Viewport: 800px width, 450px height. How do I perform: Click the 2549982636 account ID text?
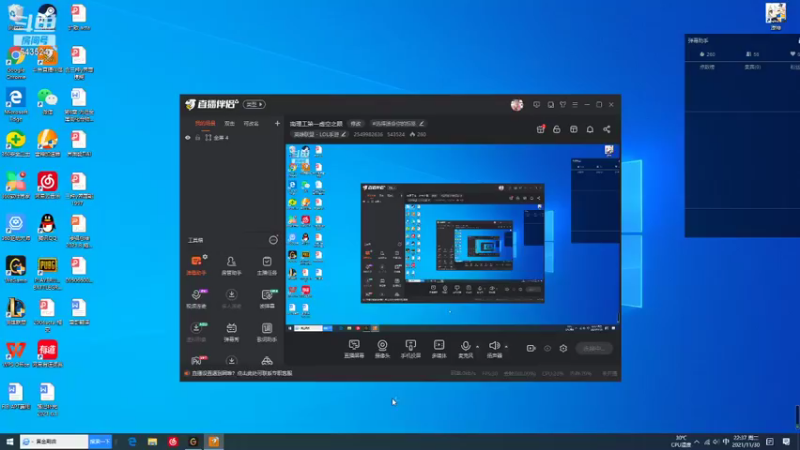368,135
